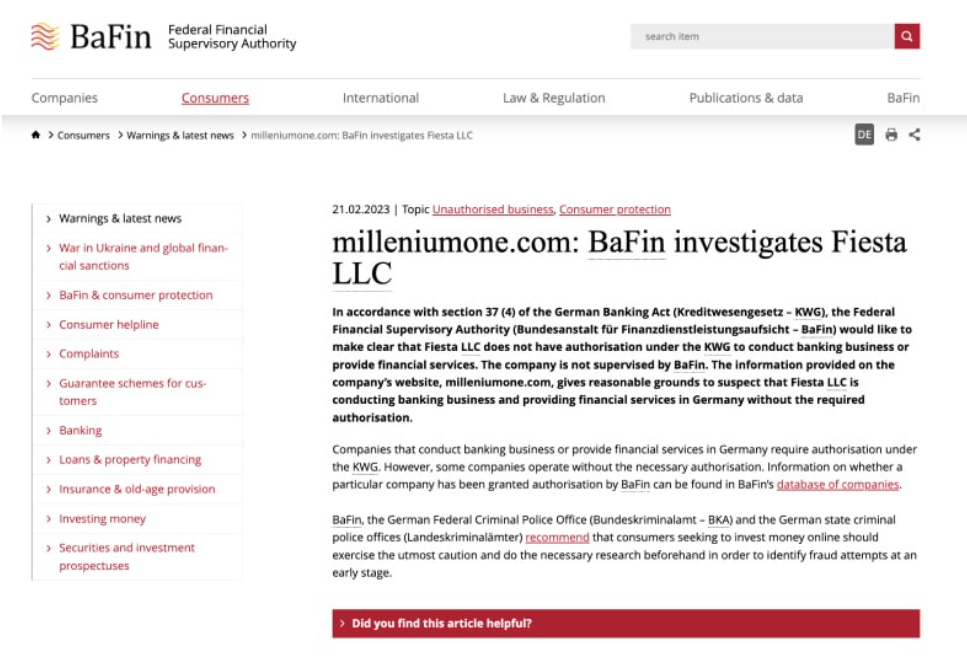The image size is (967, 663).
Task: Focus the search item input field
Action: tap(762, 36)
